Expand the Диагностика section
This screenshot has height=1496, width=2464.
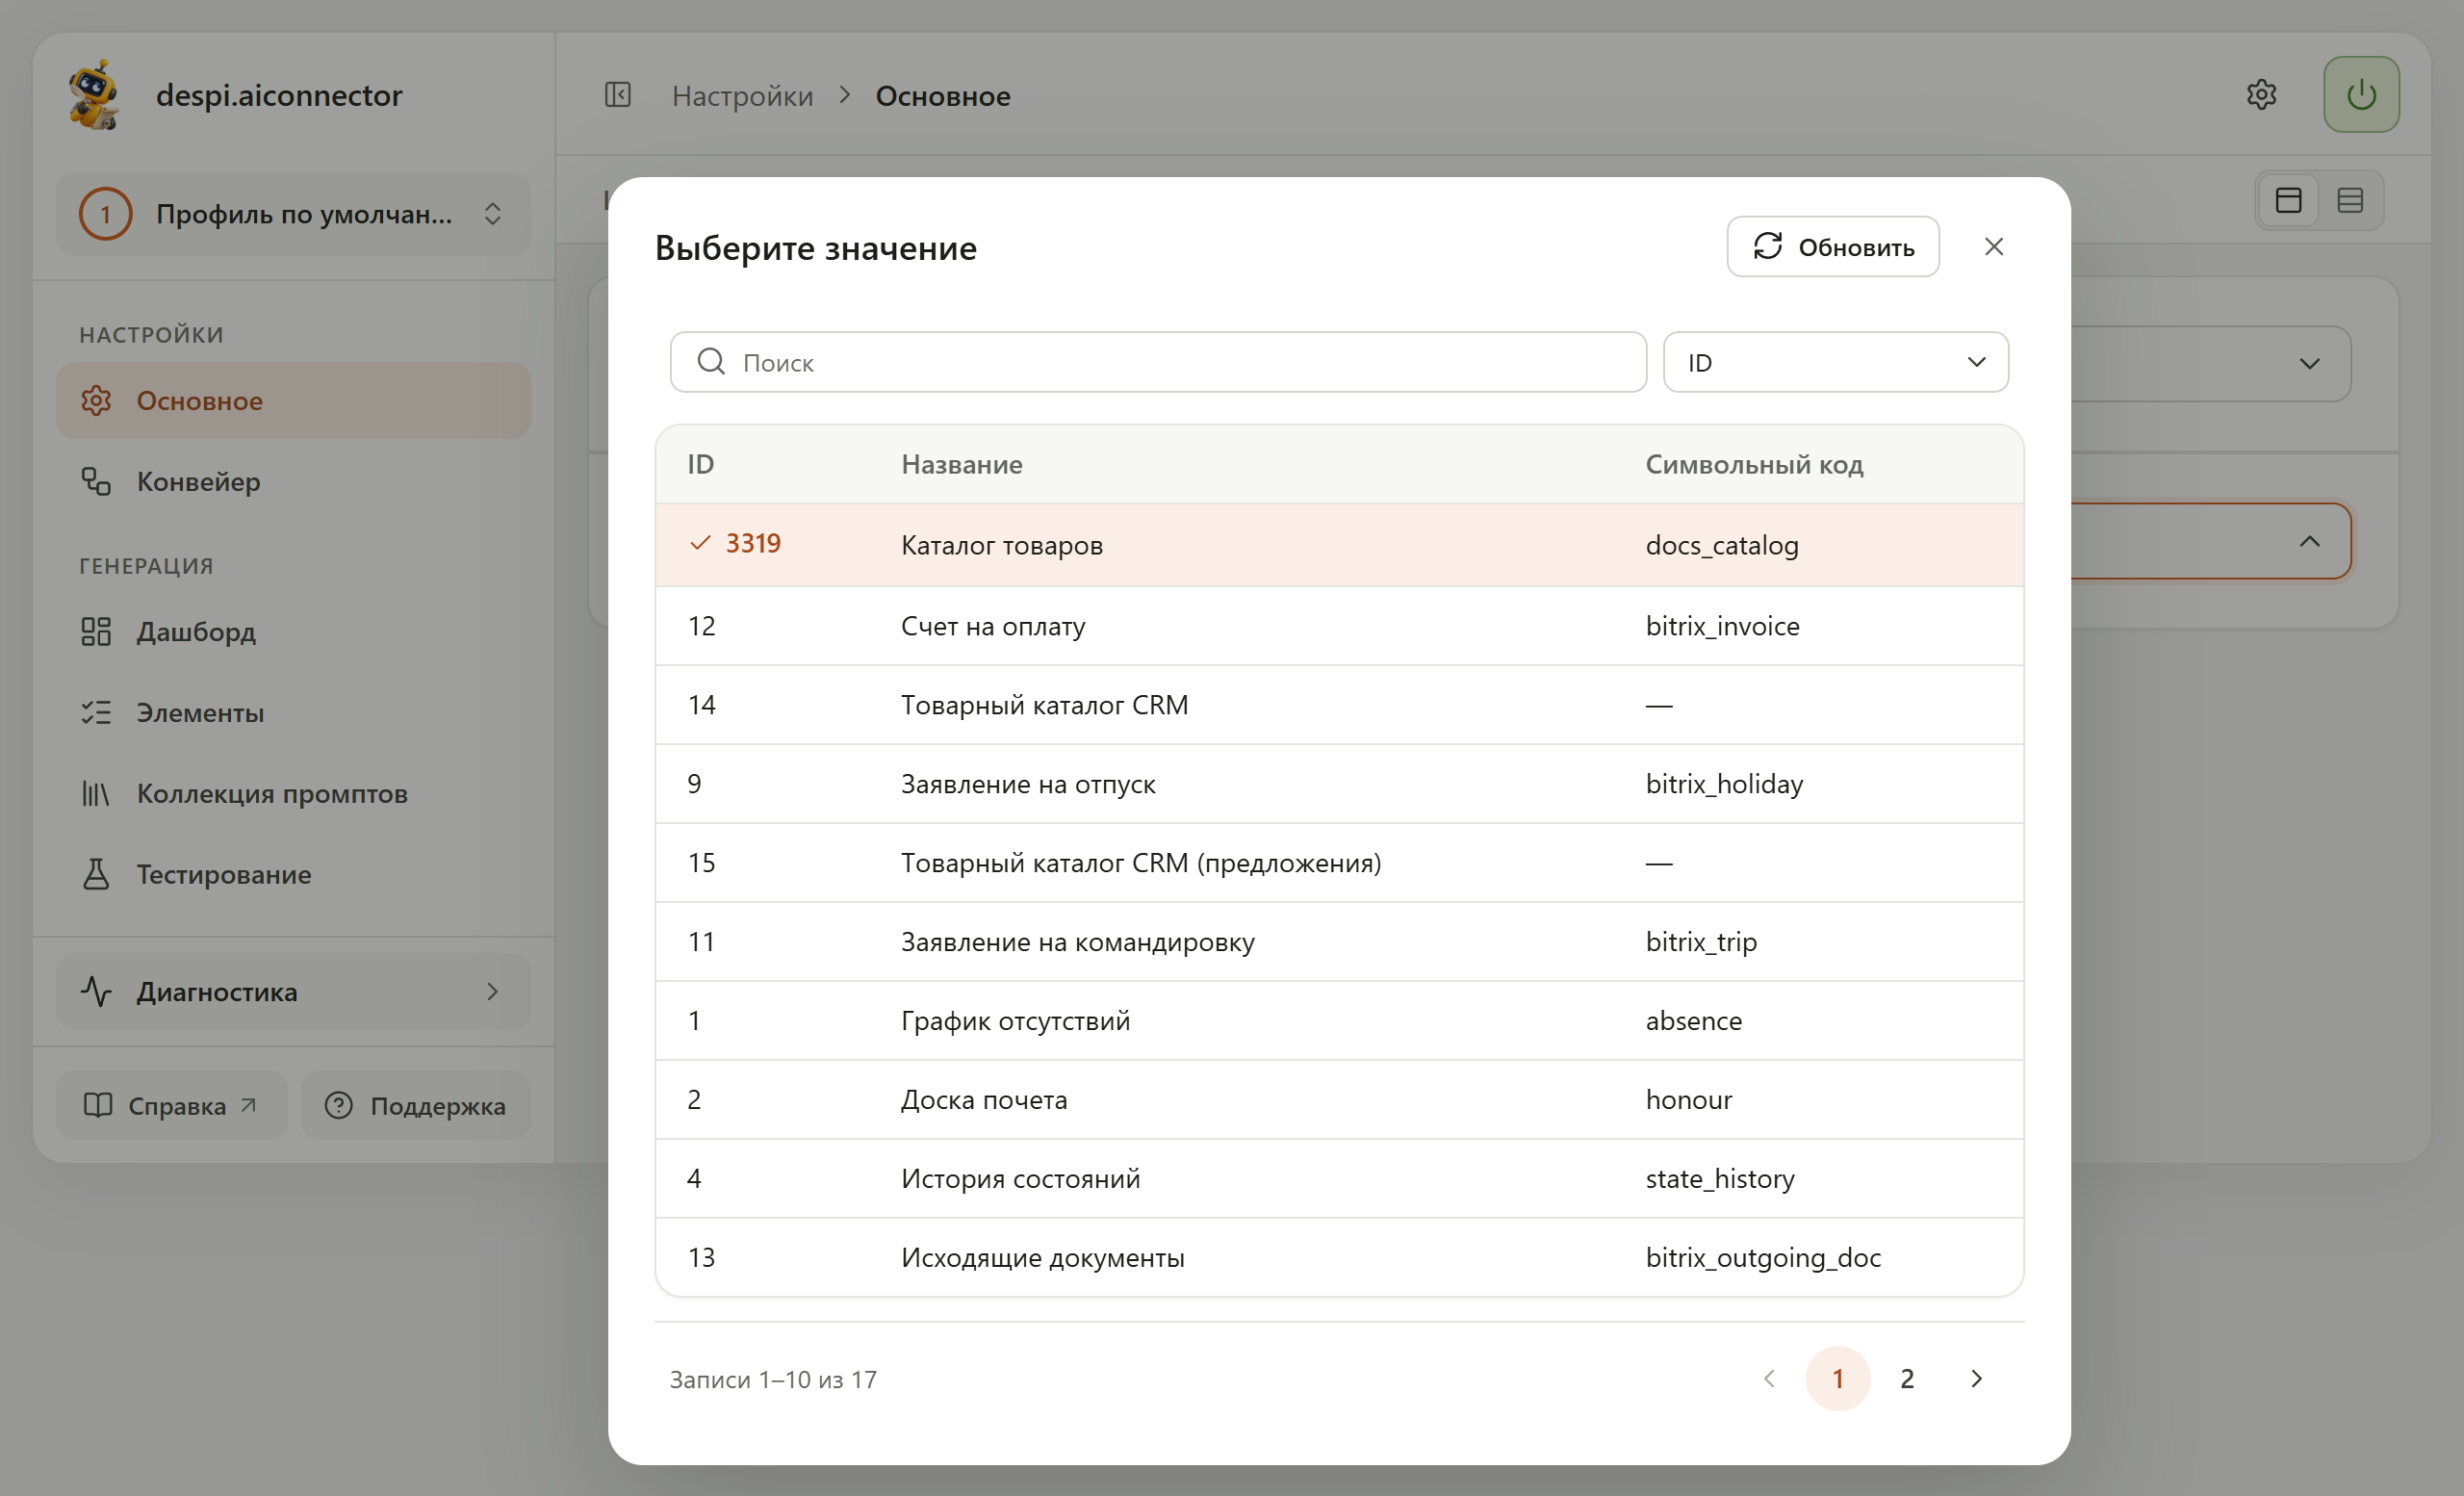point(292,991)
